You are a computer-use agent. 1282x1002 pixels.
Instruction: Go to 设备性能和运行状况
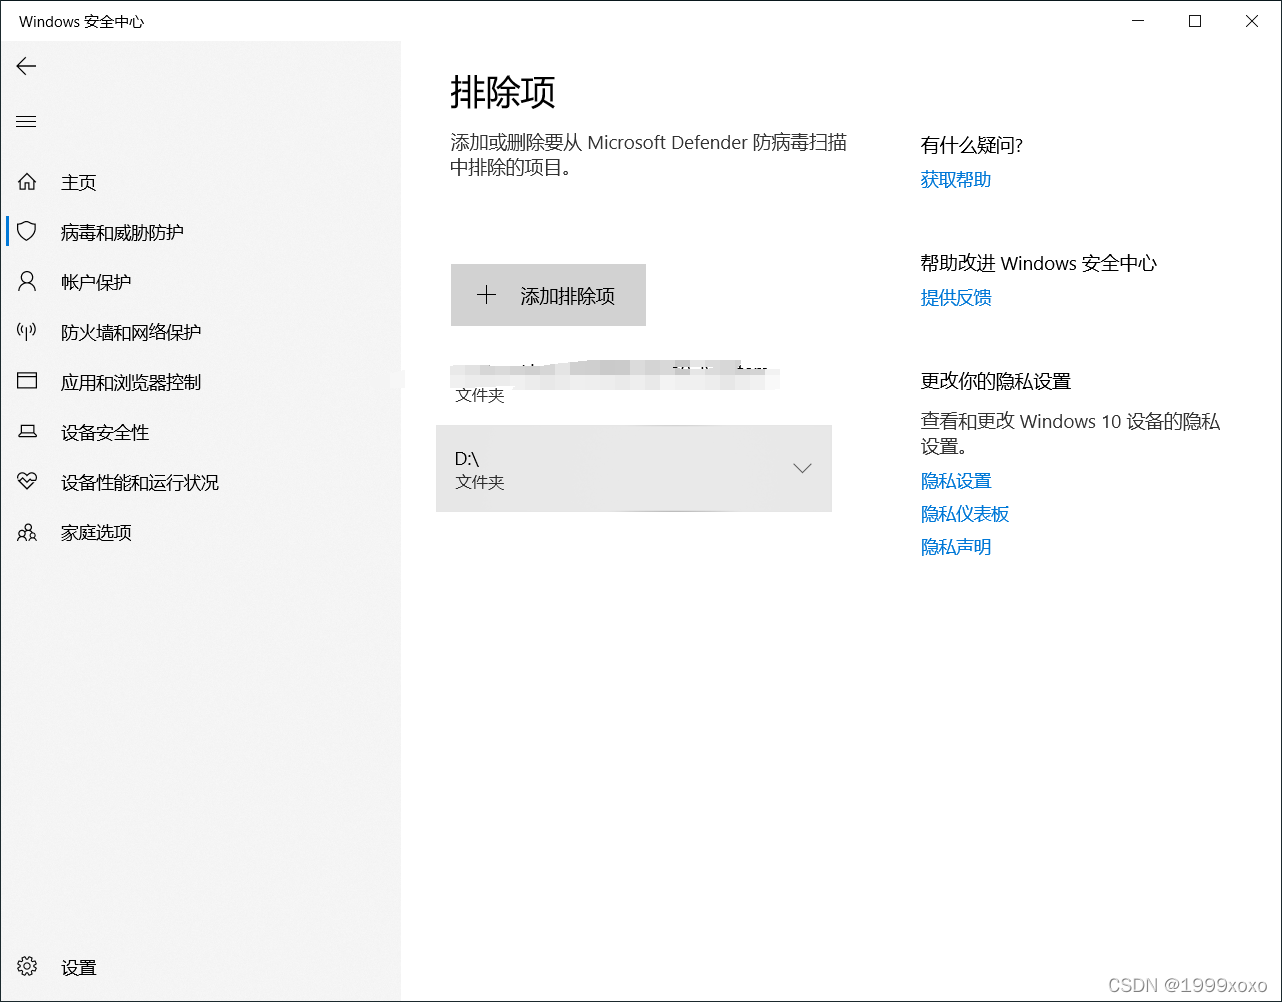[200, 482]
